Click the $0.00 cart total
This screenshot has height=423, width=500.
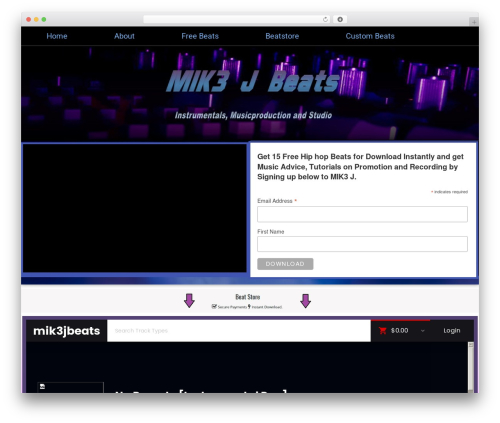coord(399,330)
